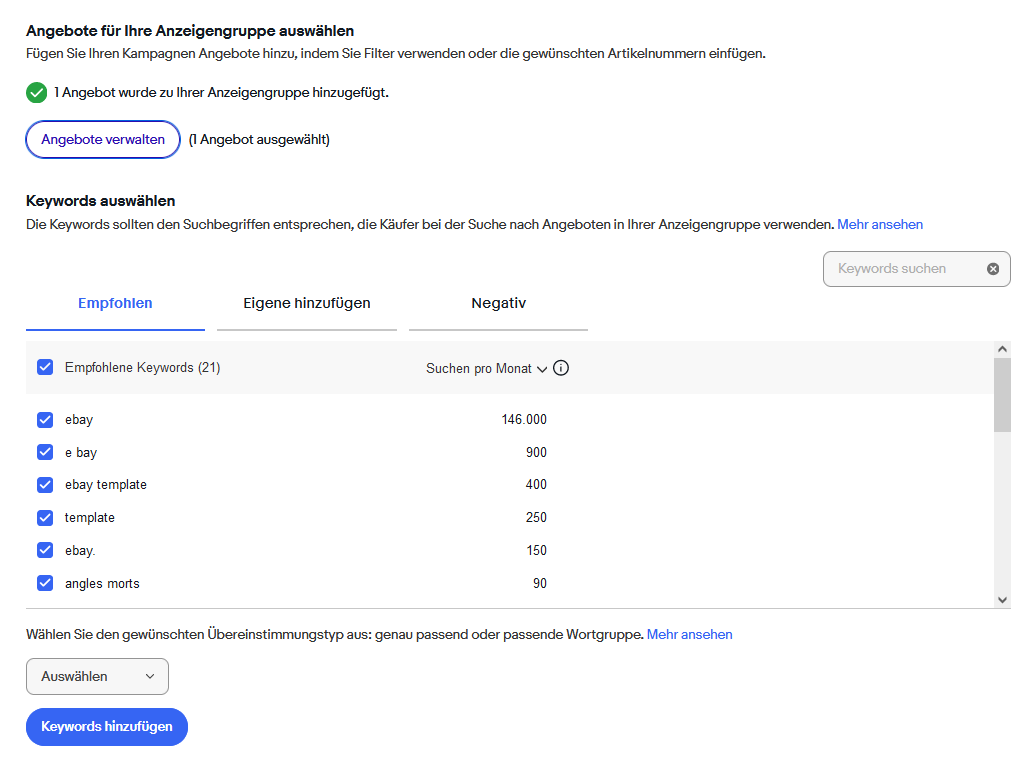Uncheck the 'e bay' keyword checkbox
The width and height of the screenshot is (1021, 772).
(x=45, y=452)
